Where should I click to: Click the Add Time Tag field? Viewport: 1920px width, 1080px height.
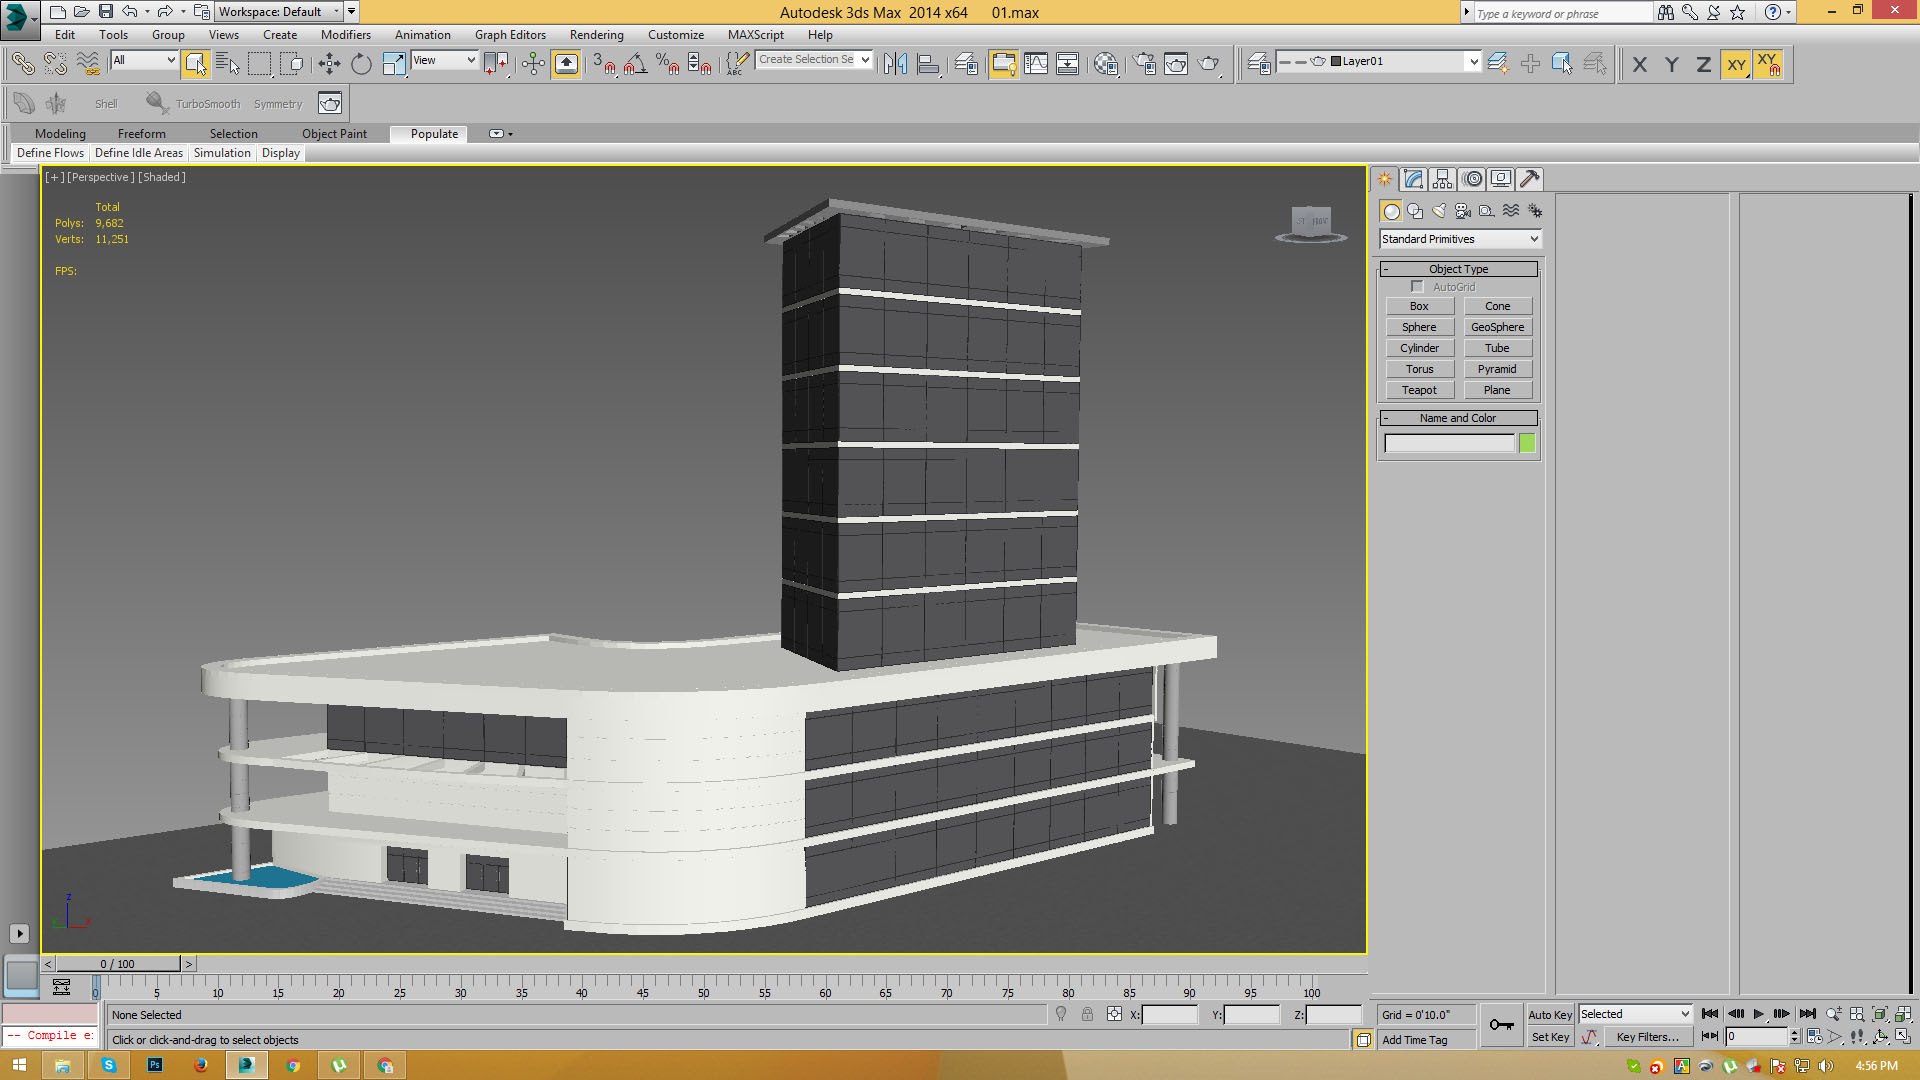pyautogui.click(x=1426, y=1040)
